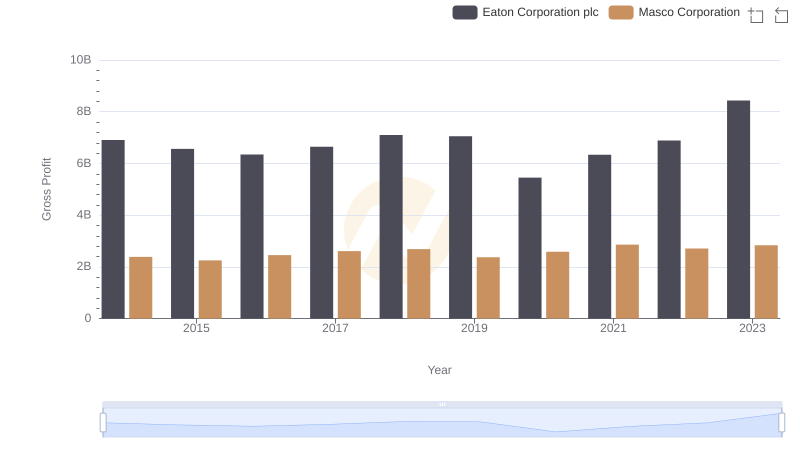Viewport: 800px width, 461px height.
Task: Click the 4B y-axis label
Action: [84, 215]
